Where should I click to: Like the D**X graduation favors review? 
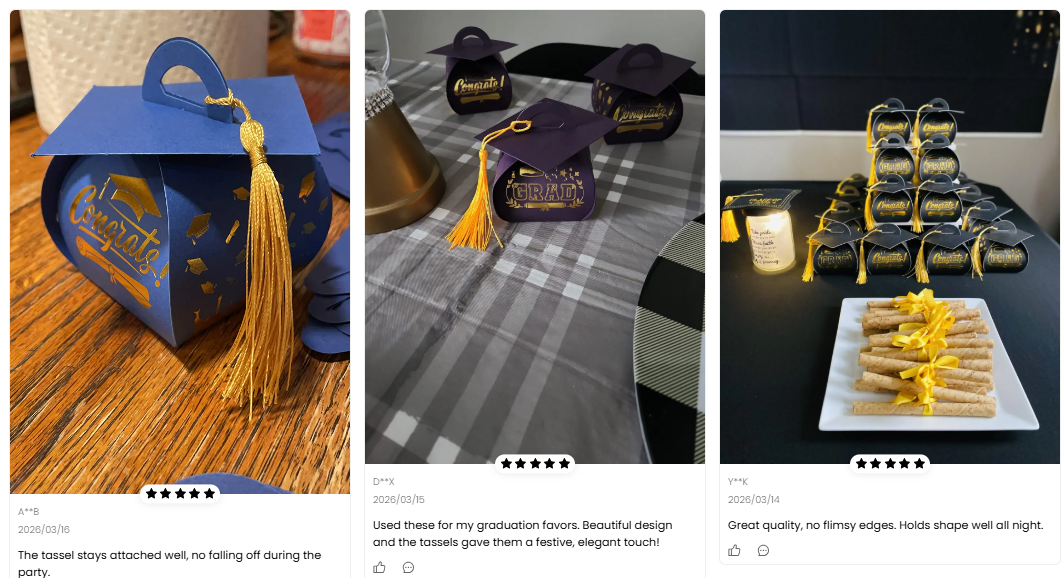(x=379, y=567)
